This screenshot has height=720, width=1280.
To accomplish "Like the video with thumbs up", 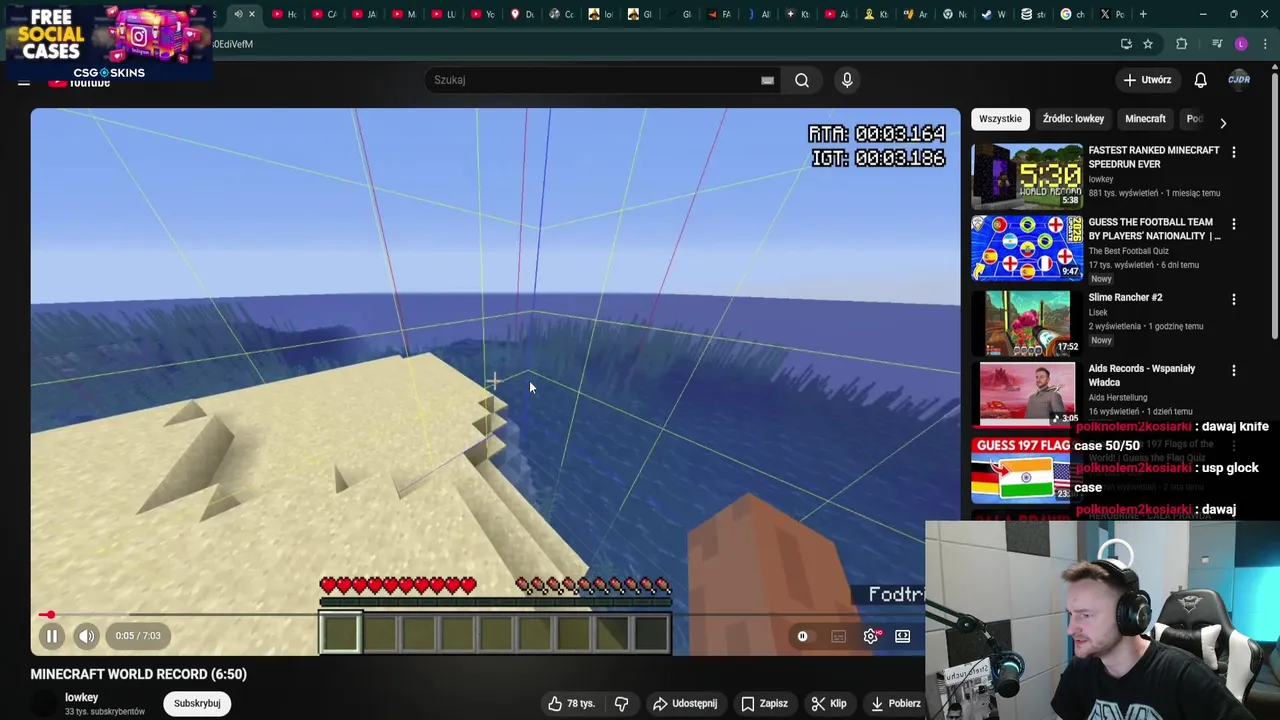I will (571, 704).
